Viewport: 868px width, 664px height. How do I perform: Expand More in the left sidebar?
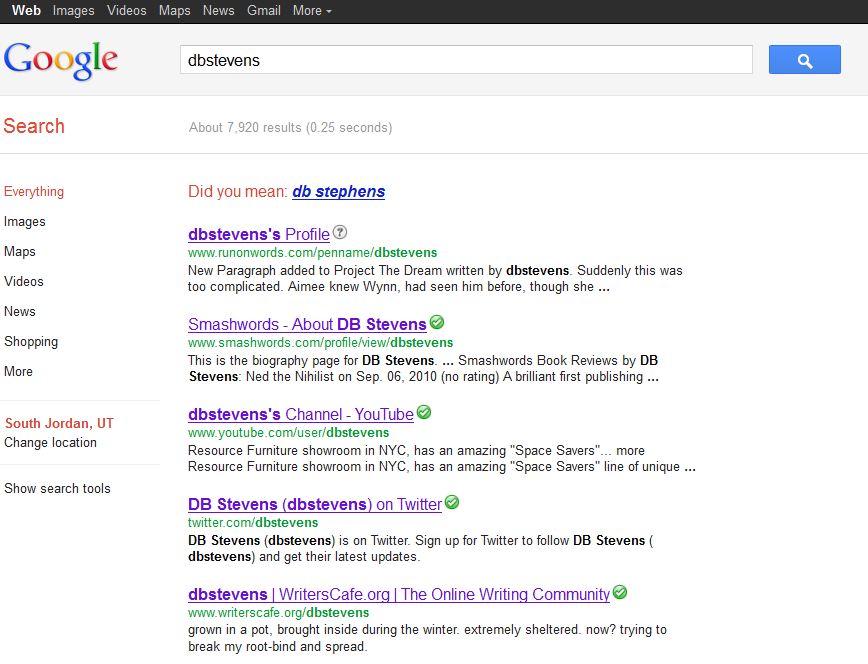(x=18, y=372)
